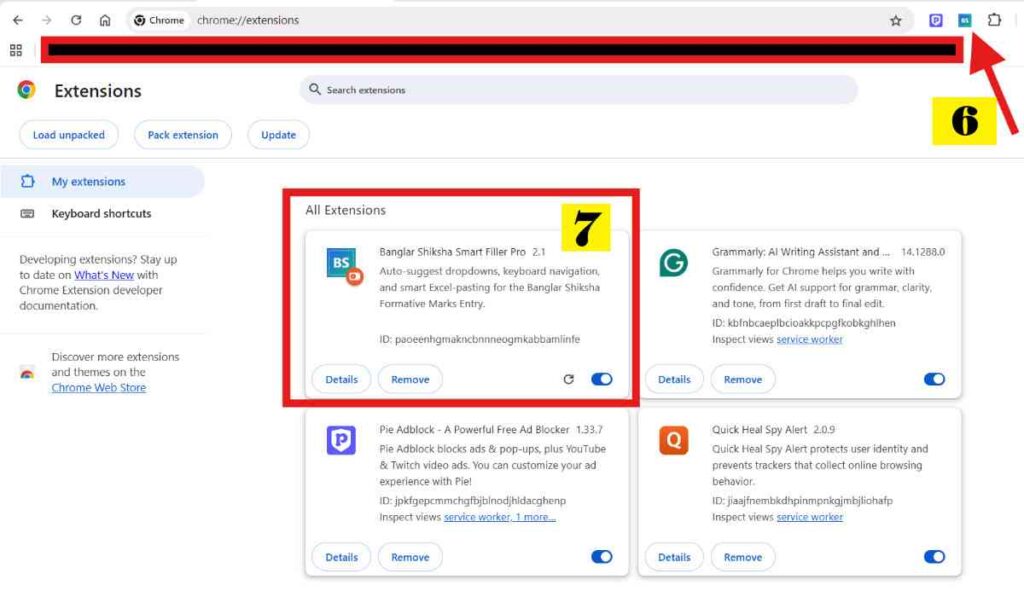Bookmark this page with the star icon
1024x591 pixels.
[895, 21]
